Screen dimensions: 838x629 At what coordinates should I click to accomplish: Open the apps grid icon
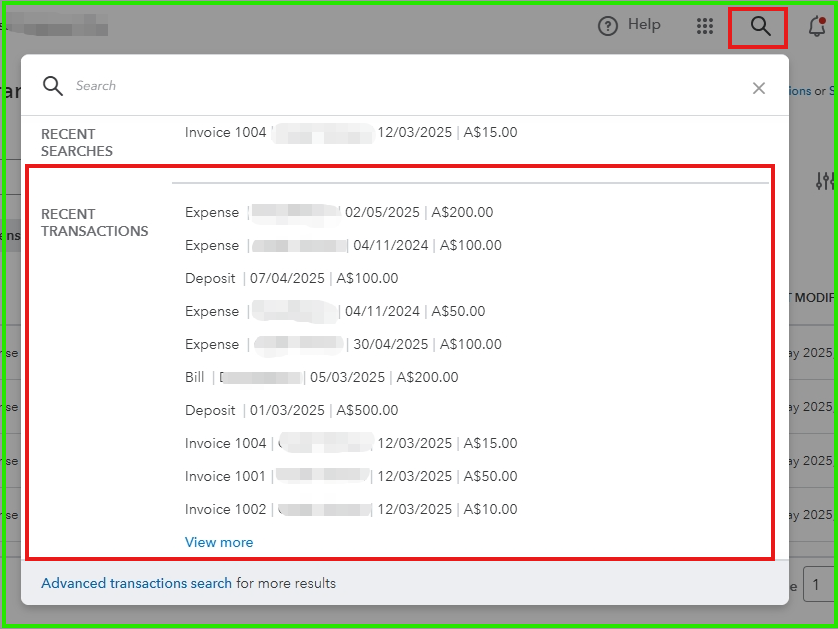pos(705,26)
